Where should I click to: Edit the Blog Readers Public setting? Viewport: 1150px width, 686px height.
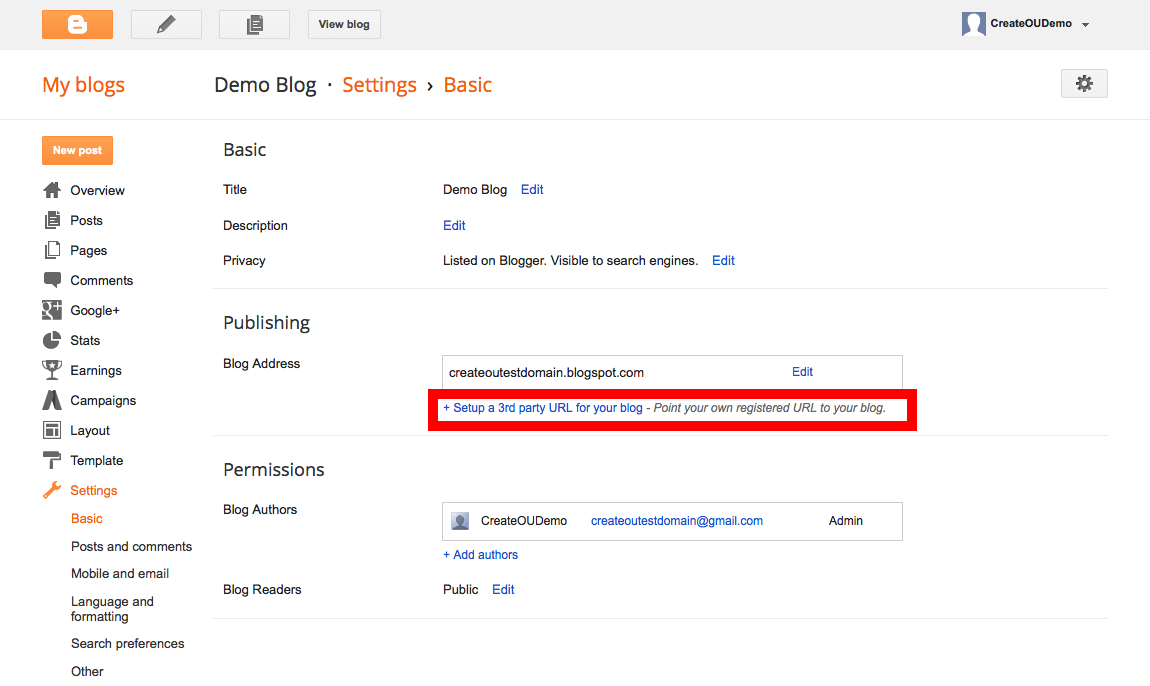[503, 590]
